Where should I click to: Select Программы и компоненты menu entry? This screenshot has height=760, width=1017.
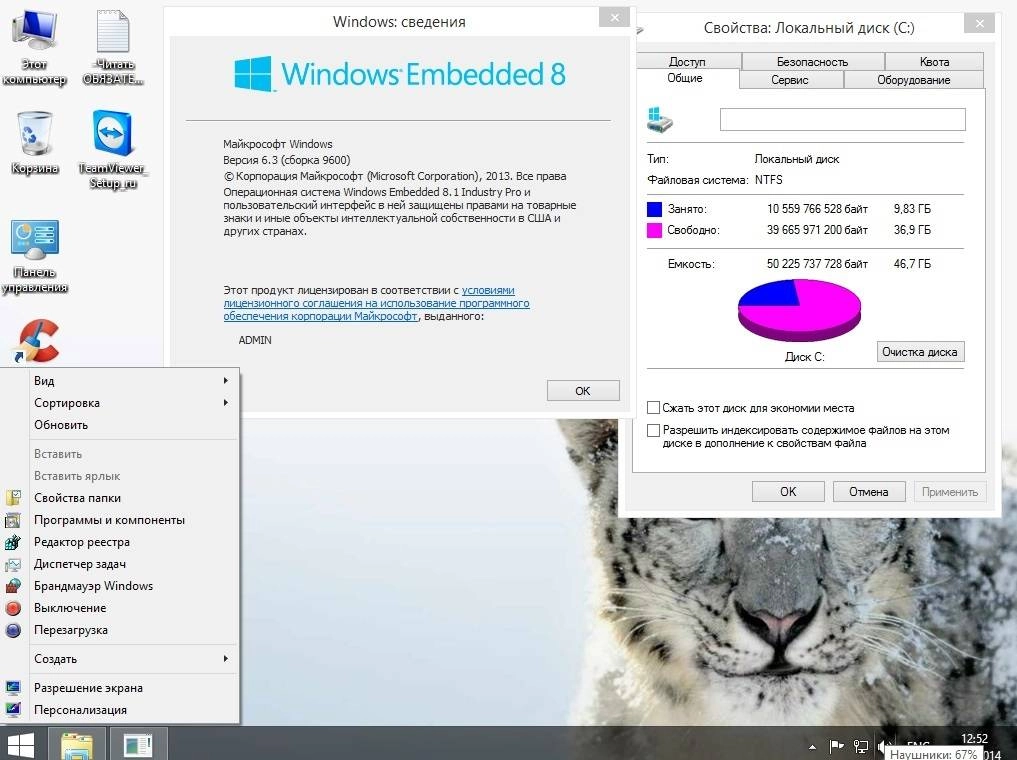pos(134,520)
